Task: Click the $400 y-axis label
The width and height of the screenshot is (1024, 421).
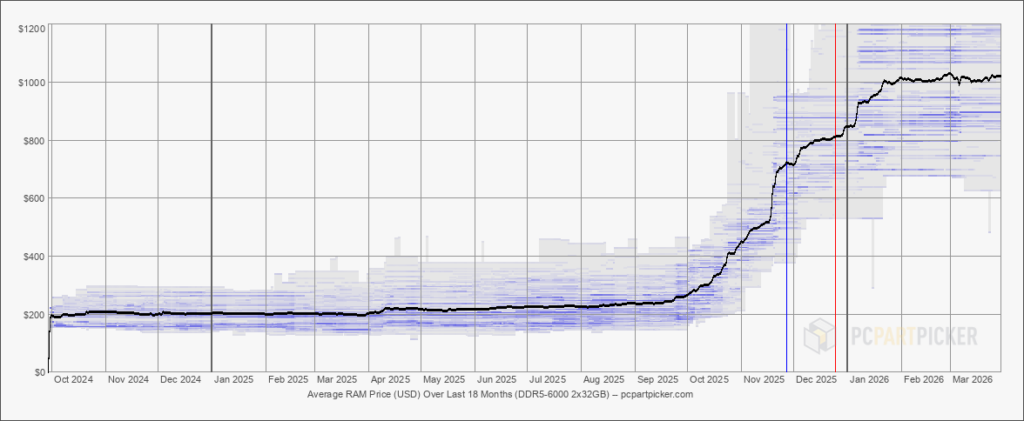Action: click(35, 256)
